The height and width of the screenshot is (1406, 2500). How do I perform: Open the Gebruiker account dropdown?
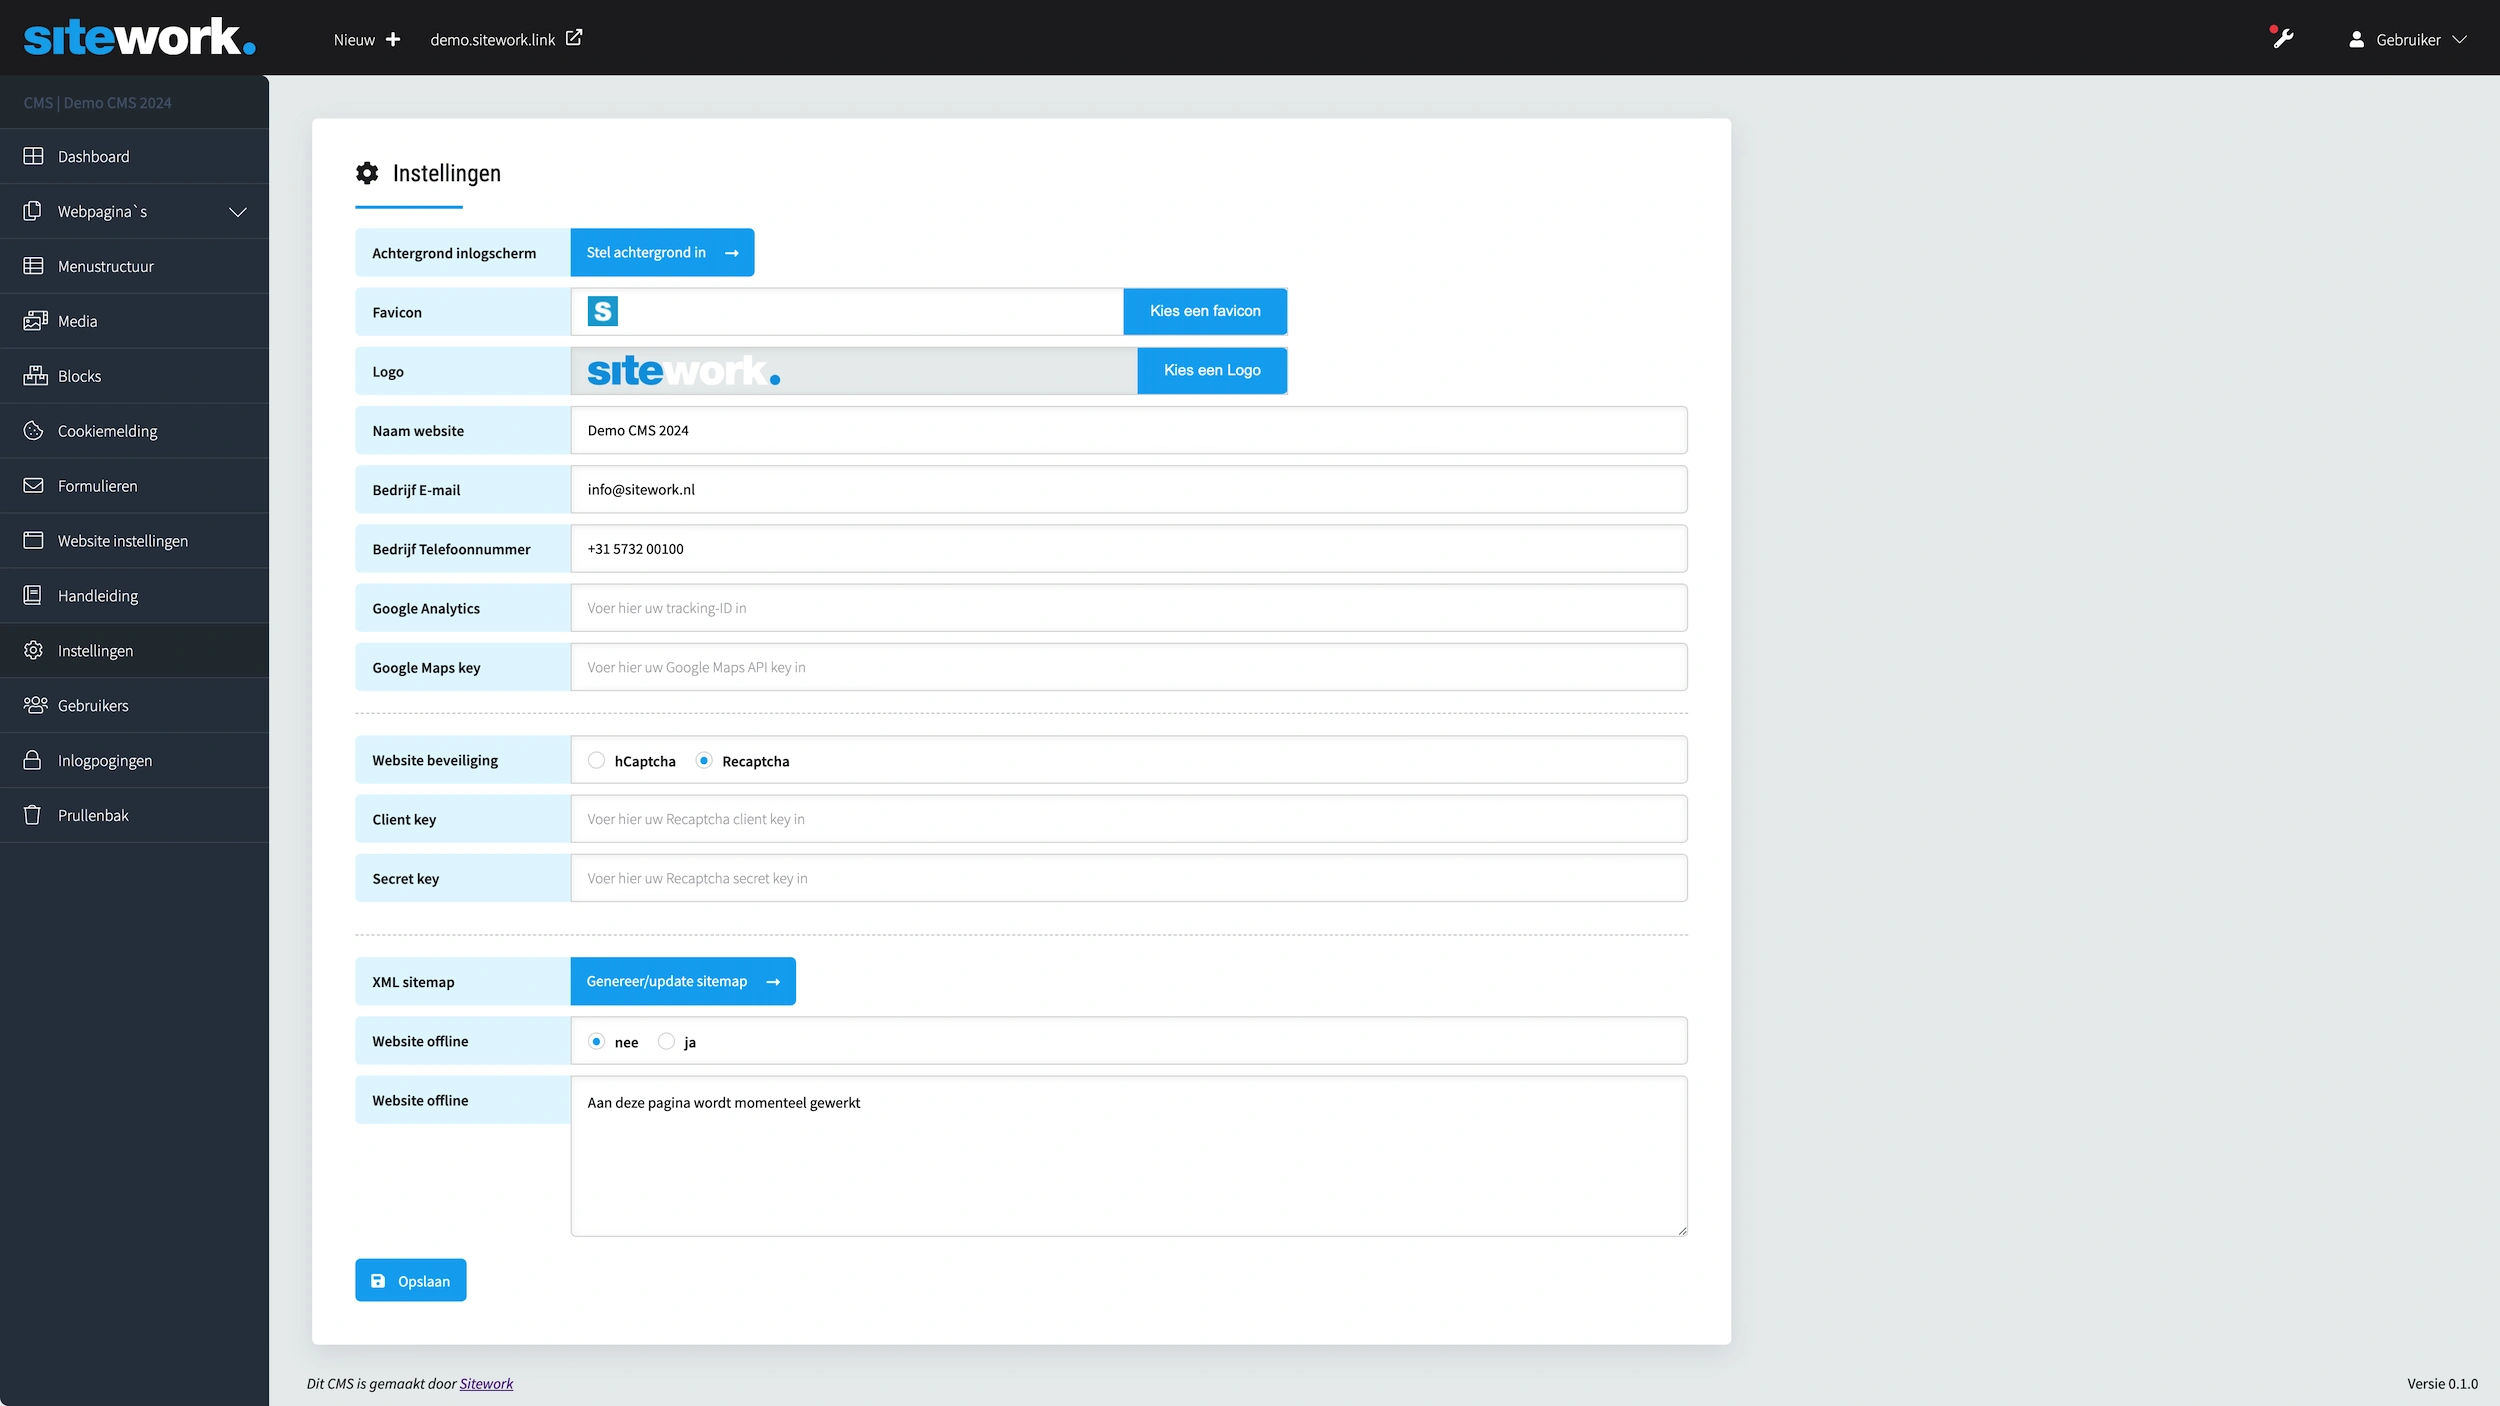(2407, 40)
